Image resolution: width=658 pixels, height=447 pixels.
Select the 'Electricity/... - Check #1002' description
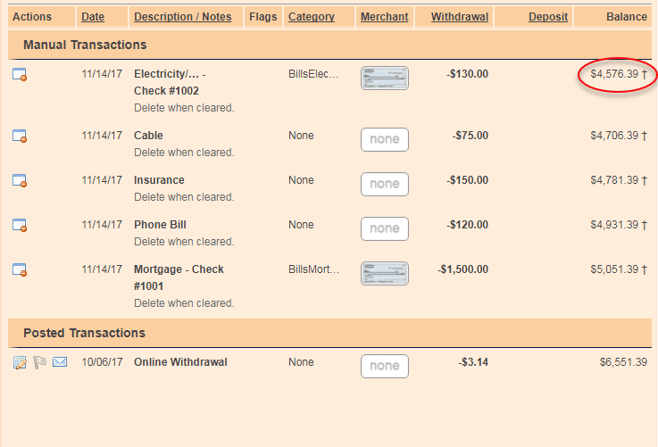coord(170,82)
